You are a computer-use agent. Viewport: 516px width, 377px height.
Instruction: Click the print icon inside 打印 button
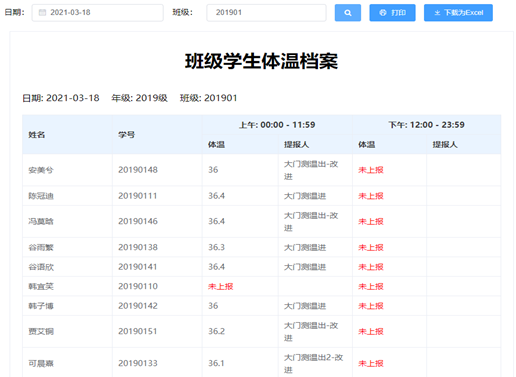[383, 13]
